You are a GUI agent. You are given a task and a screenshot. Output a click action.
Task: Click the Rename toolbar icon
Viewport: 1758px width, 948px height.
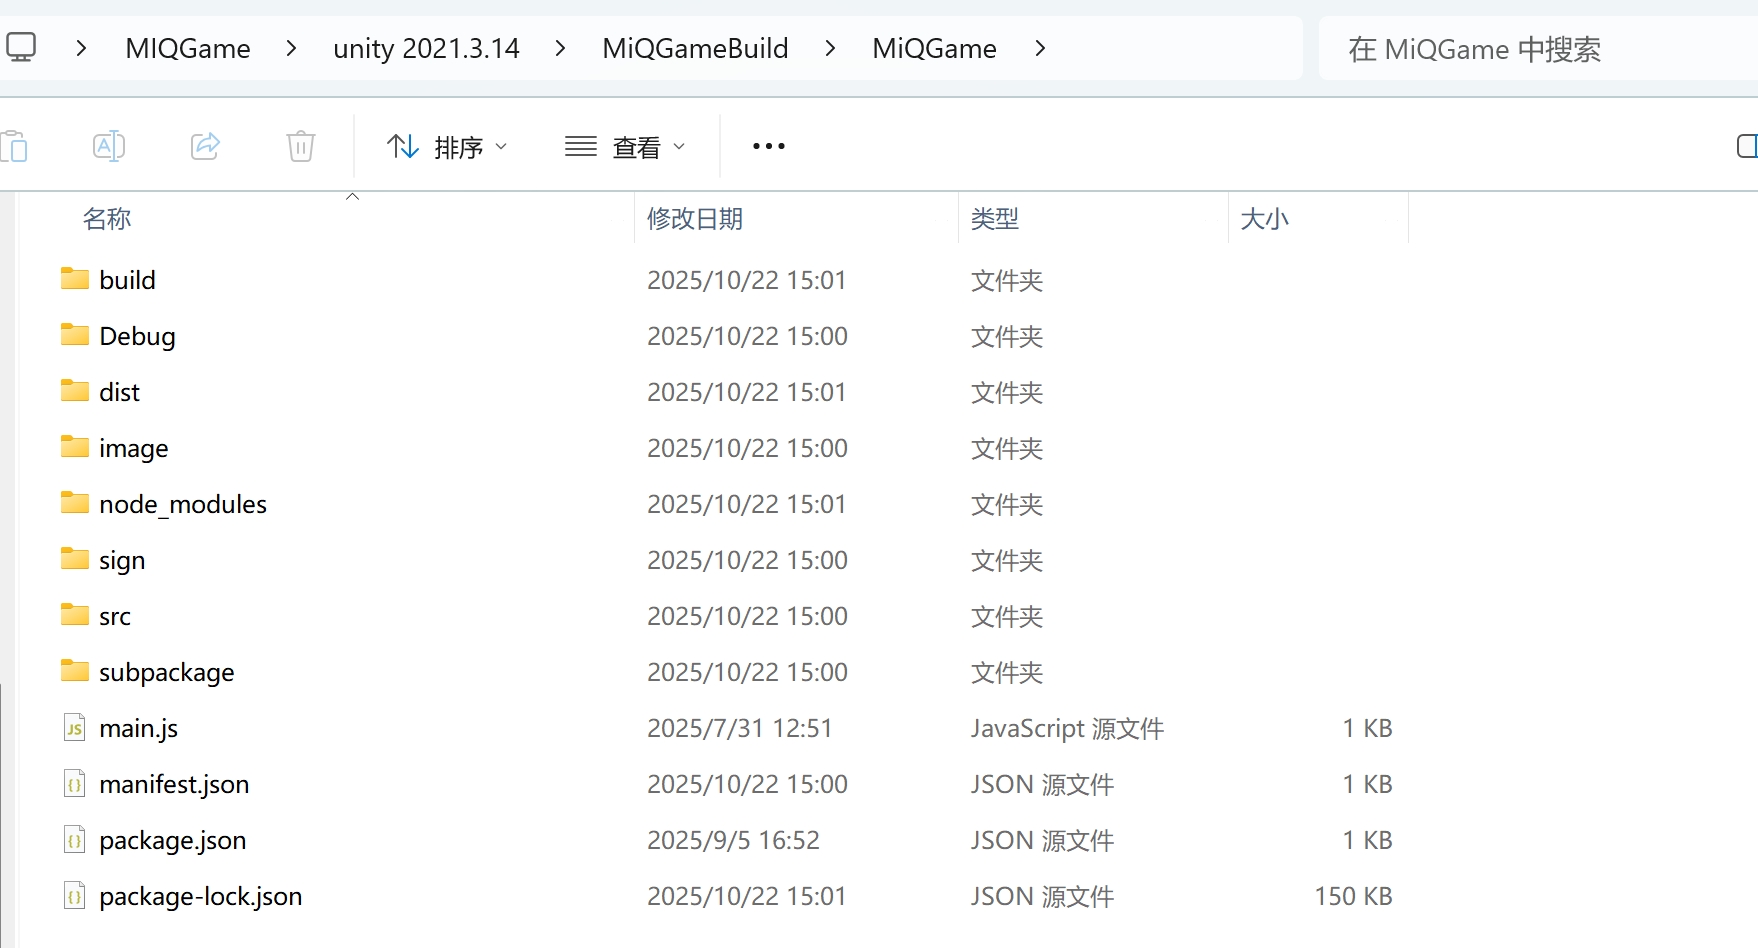108,146
